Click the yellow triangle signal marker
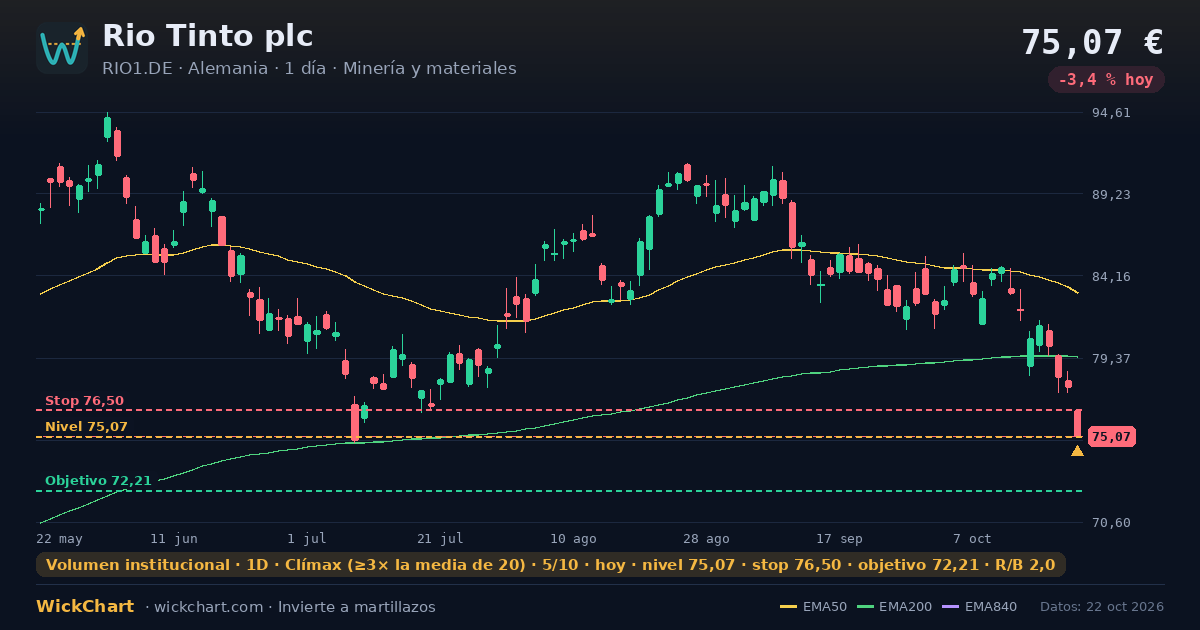The image size is (1200, 630). coord(1077,451)
